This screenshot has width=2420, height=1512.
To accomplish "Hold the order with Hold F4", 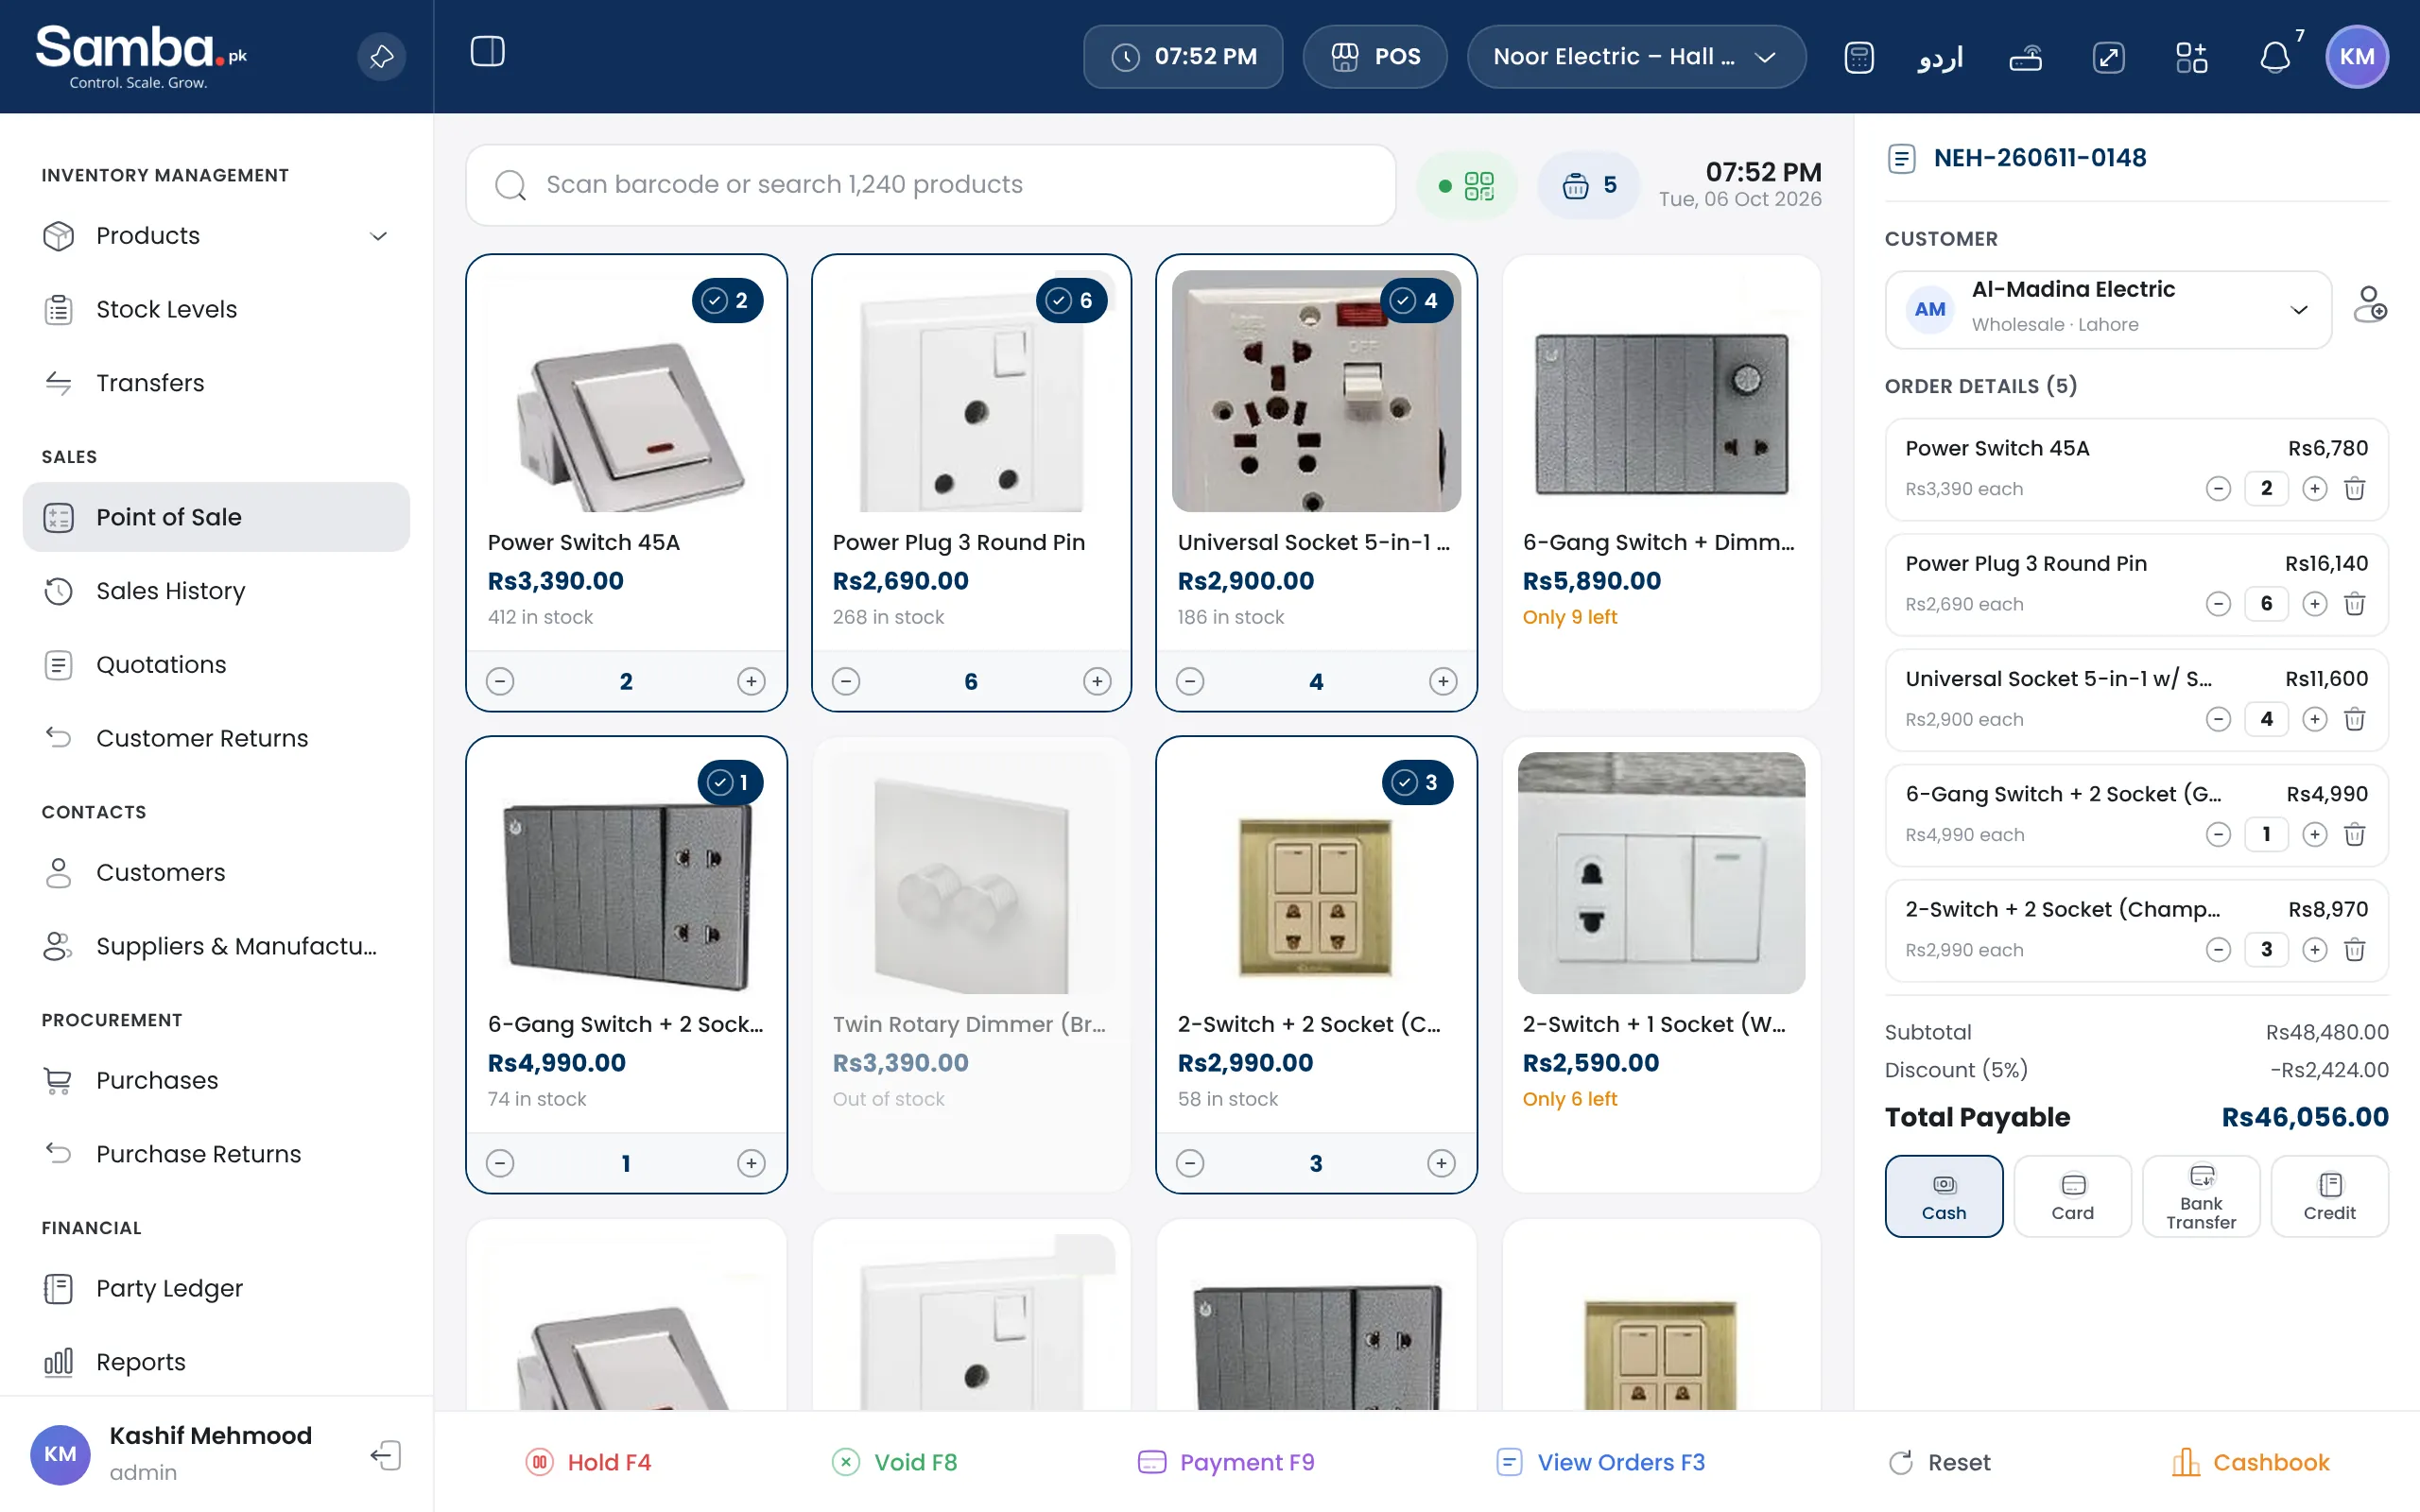I will 589,1462.
